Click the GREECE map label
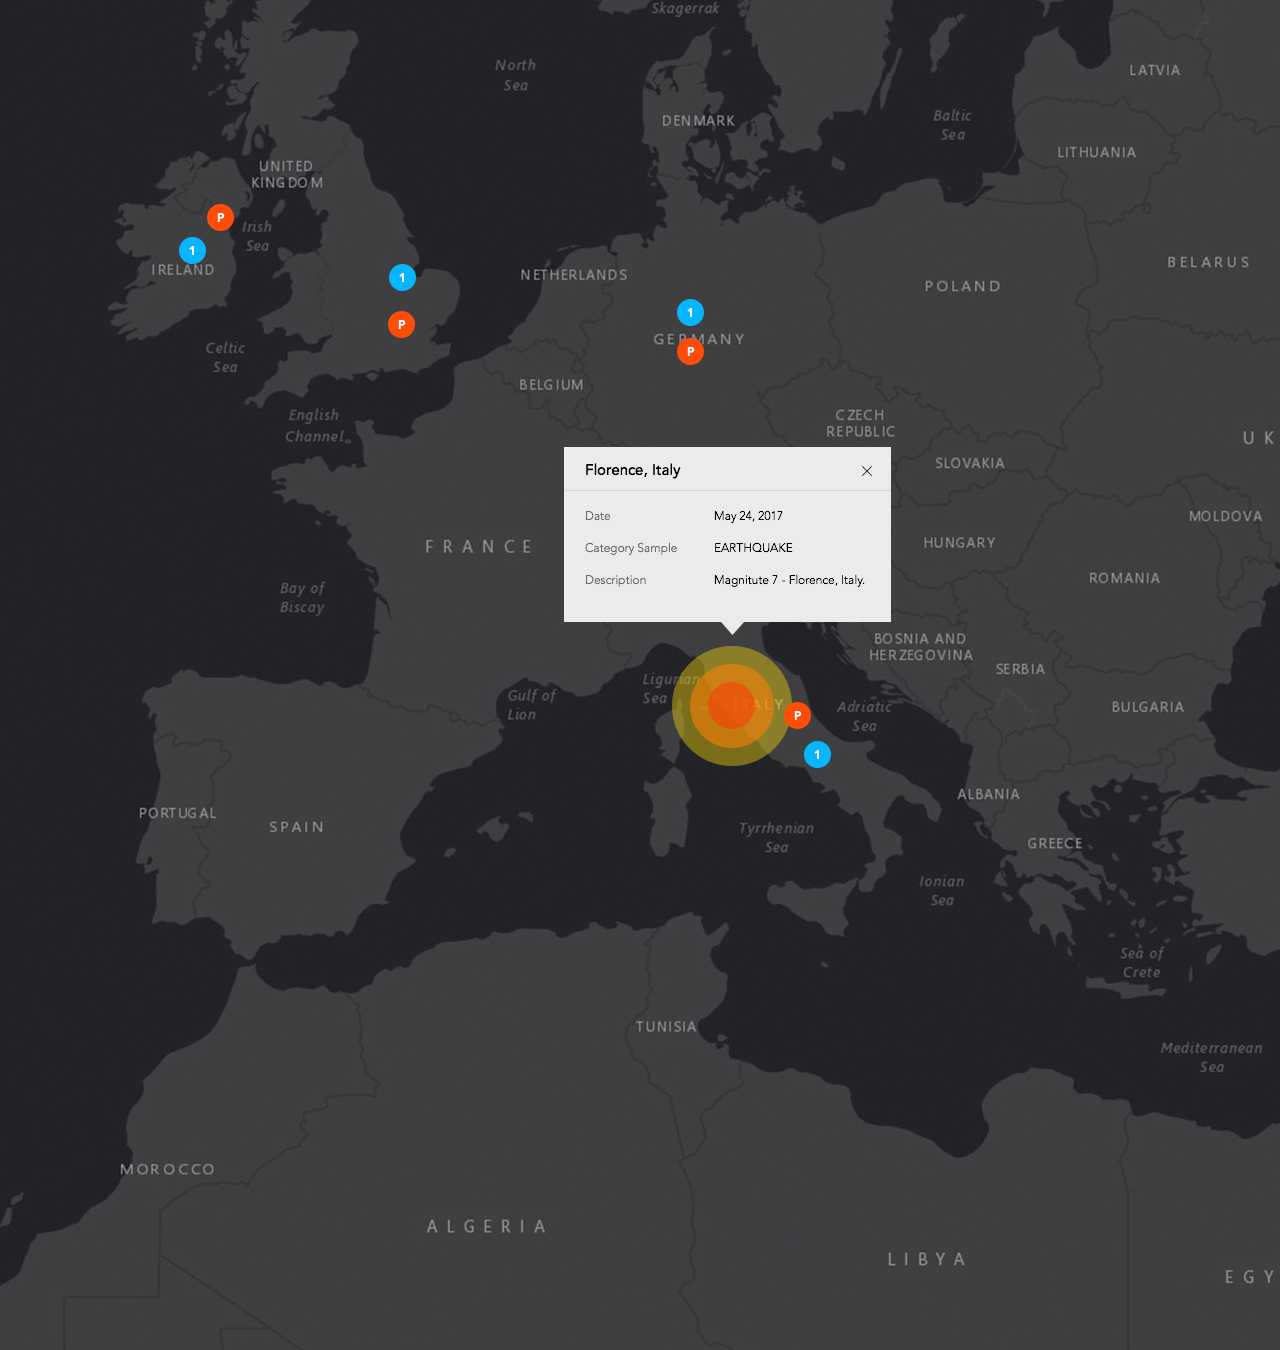The width and height of the screenshot is (1280, 1350). pyautogui.click(x=1055, y=844)
